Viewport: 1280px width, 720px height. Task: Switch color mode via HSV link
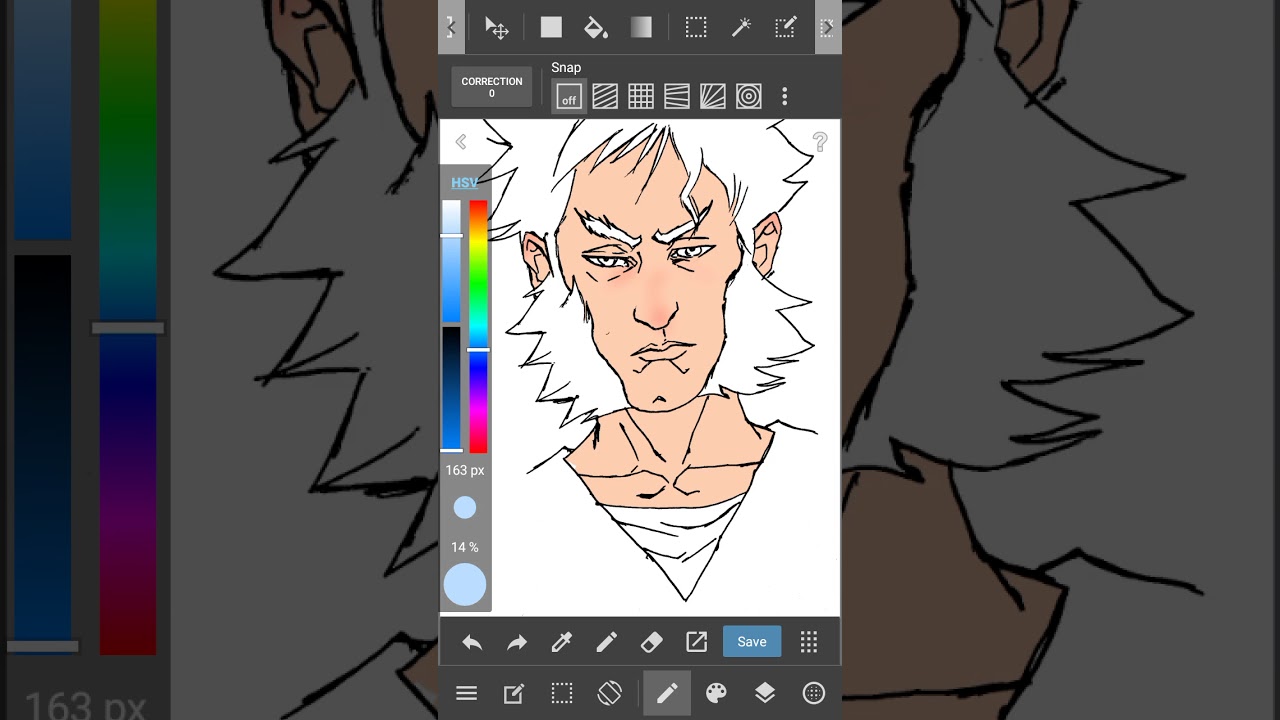464,182
